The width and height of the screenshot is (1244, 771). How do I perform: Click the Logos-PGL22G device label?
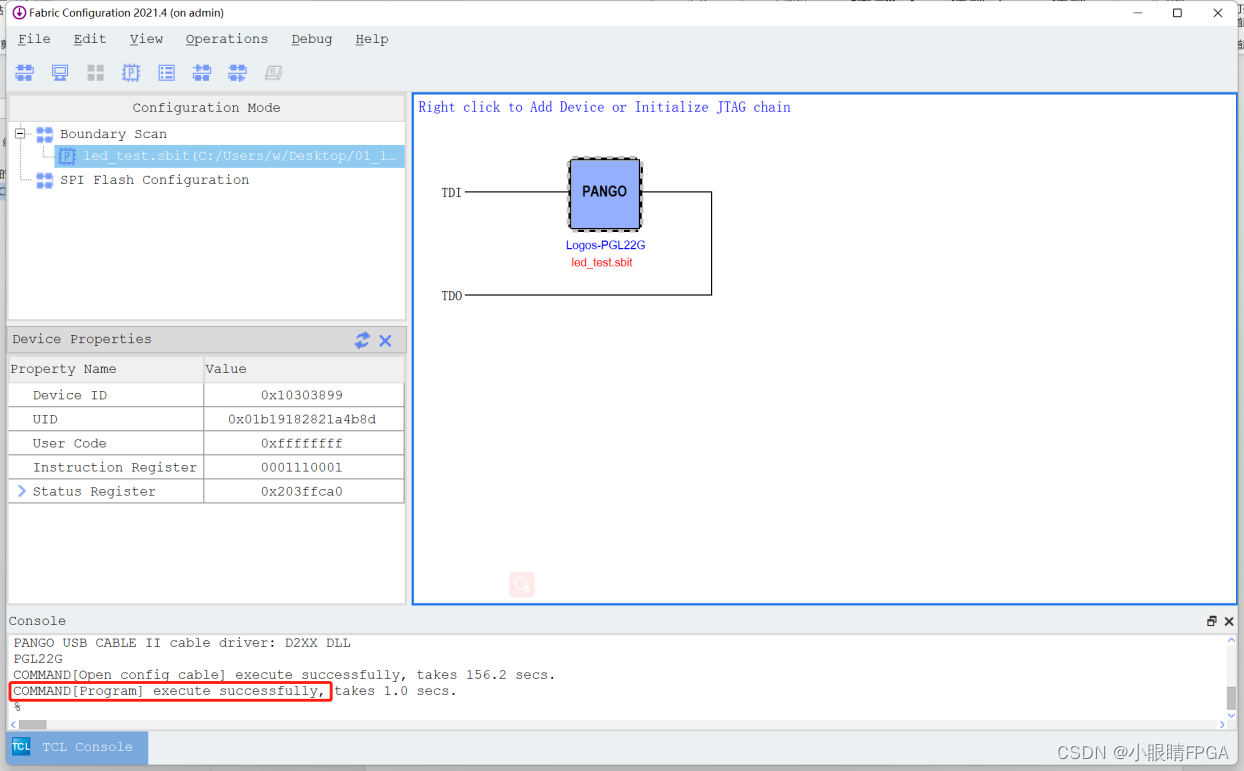[x=606, y=245]
